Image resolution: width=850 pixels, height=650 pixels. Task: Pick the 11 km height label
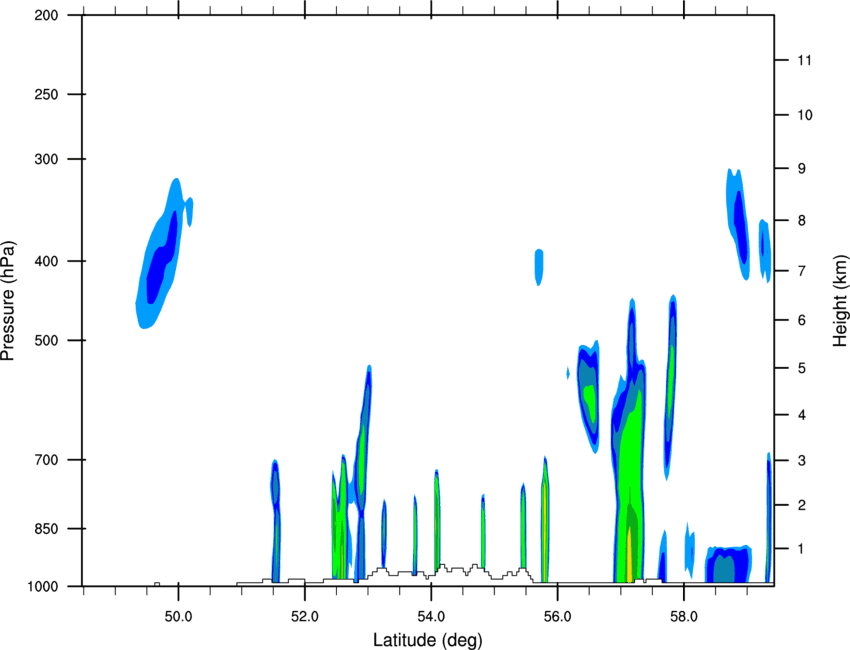804,60
